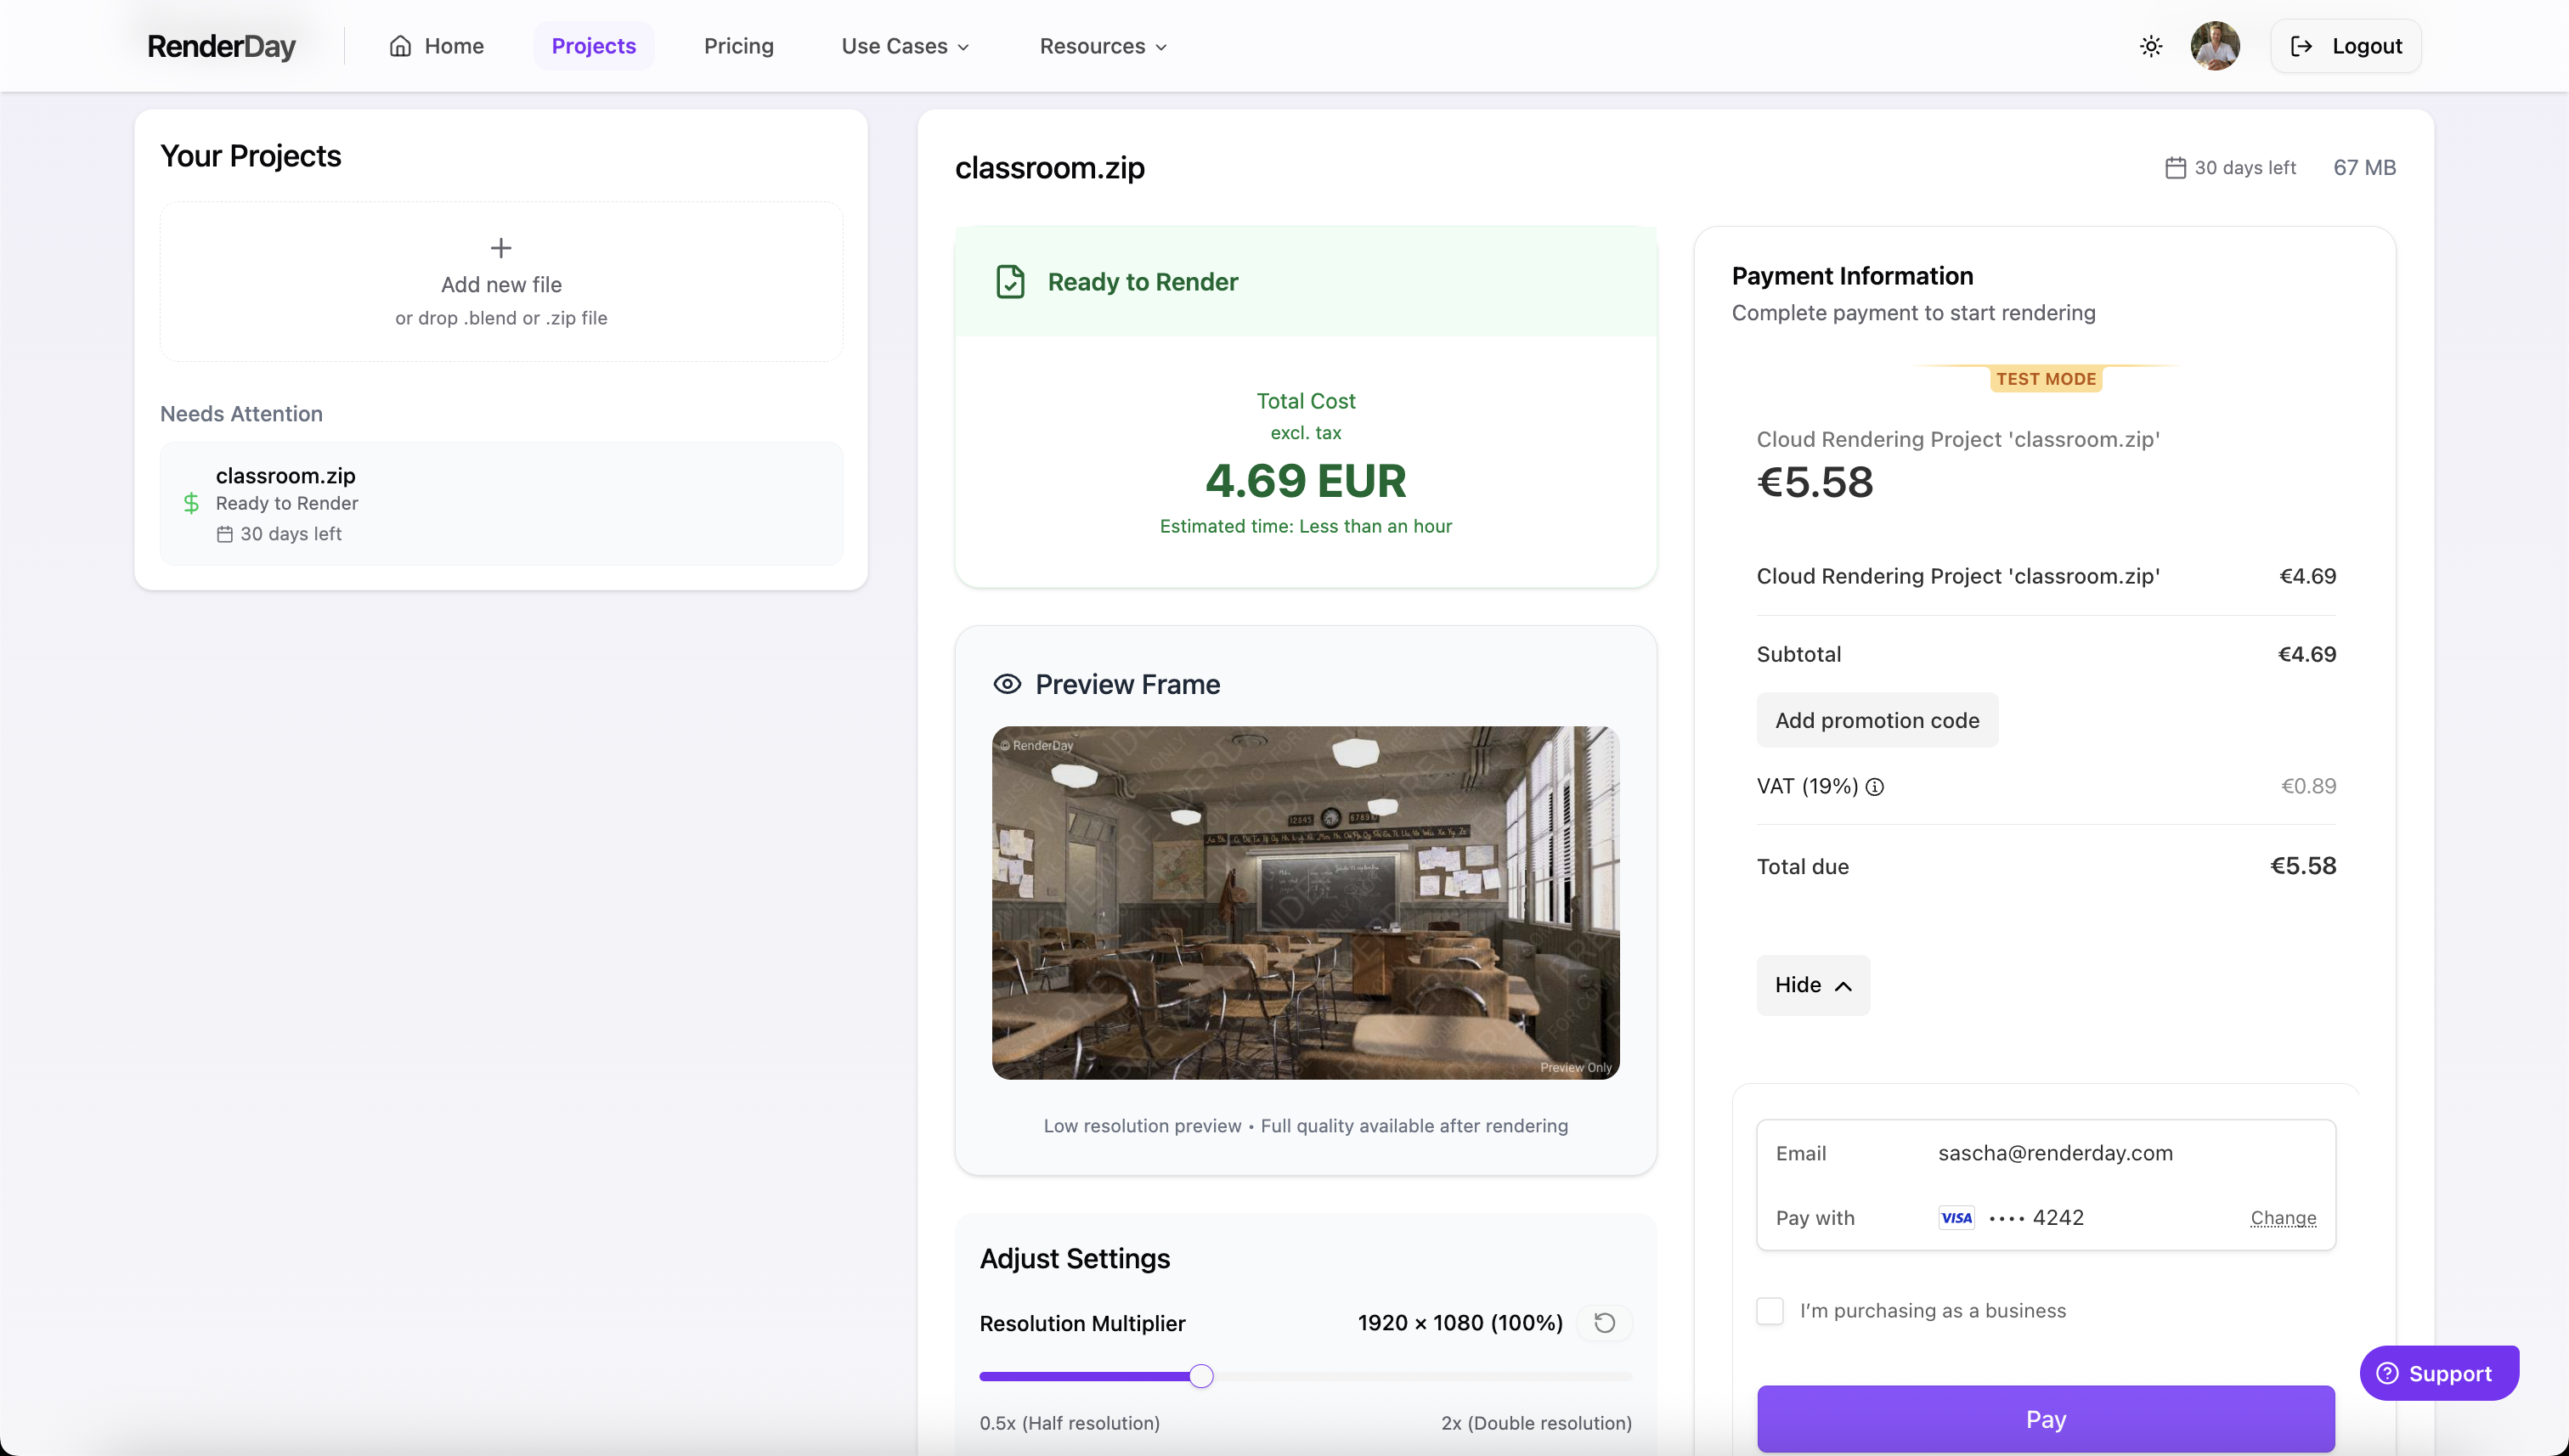Click the TEST MODE badge
Viewport: 2569px width, 1456px height.
(2045, 379)
